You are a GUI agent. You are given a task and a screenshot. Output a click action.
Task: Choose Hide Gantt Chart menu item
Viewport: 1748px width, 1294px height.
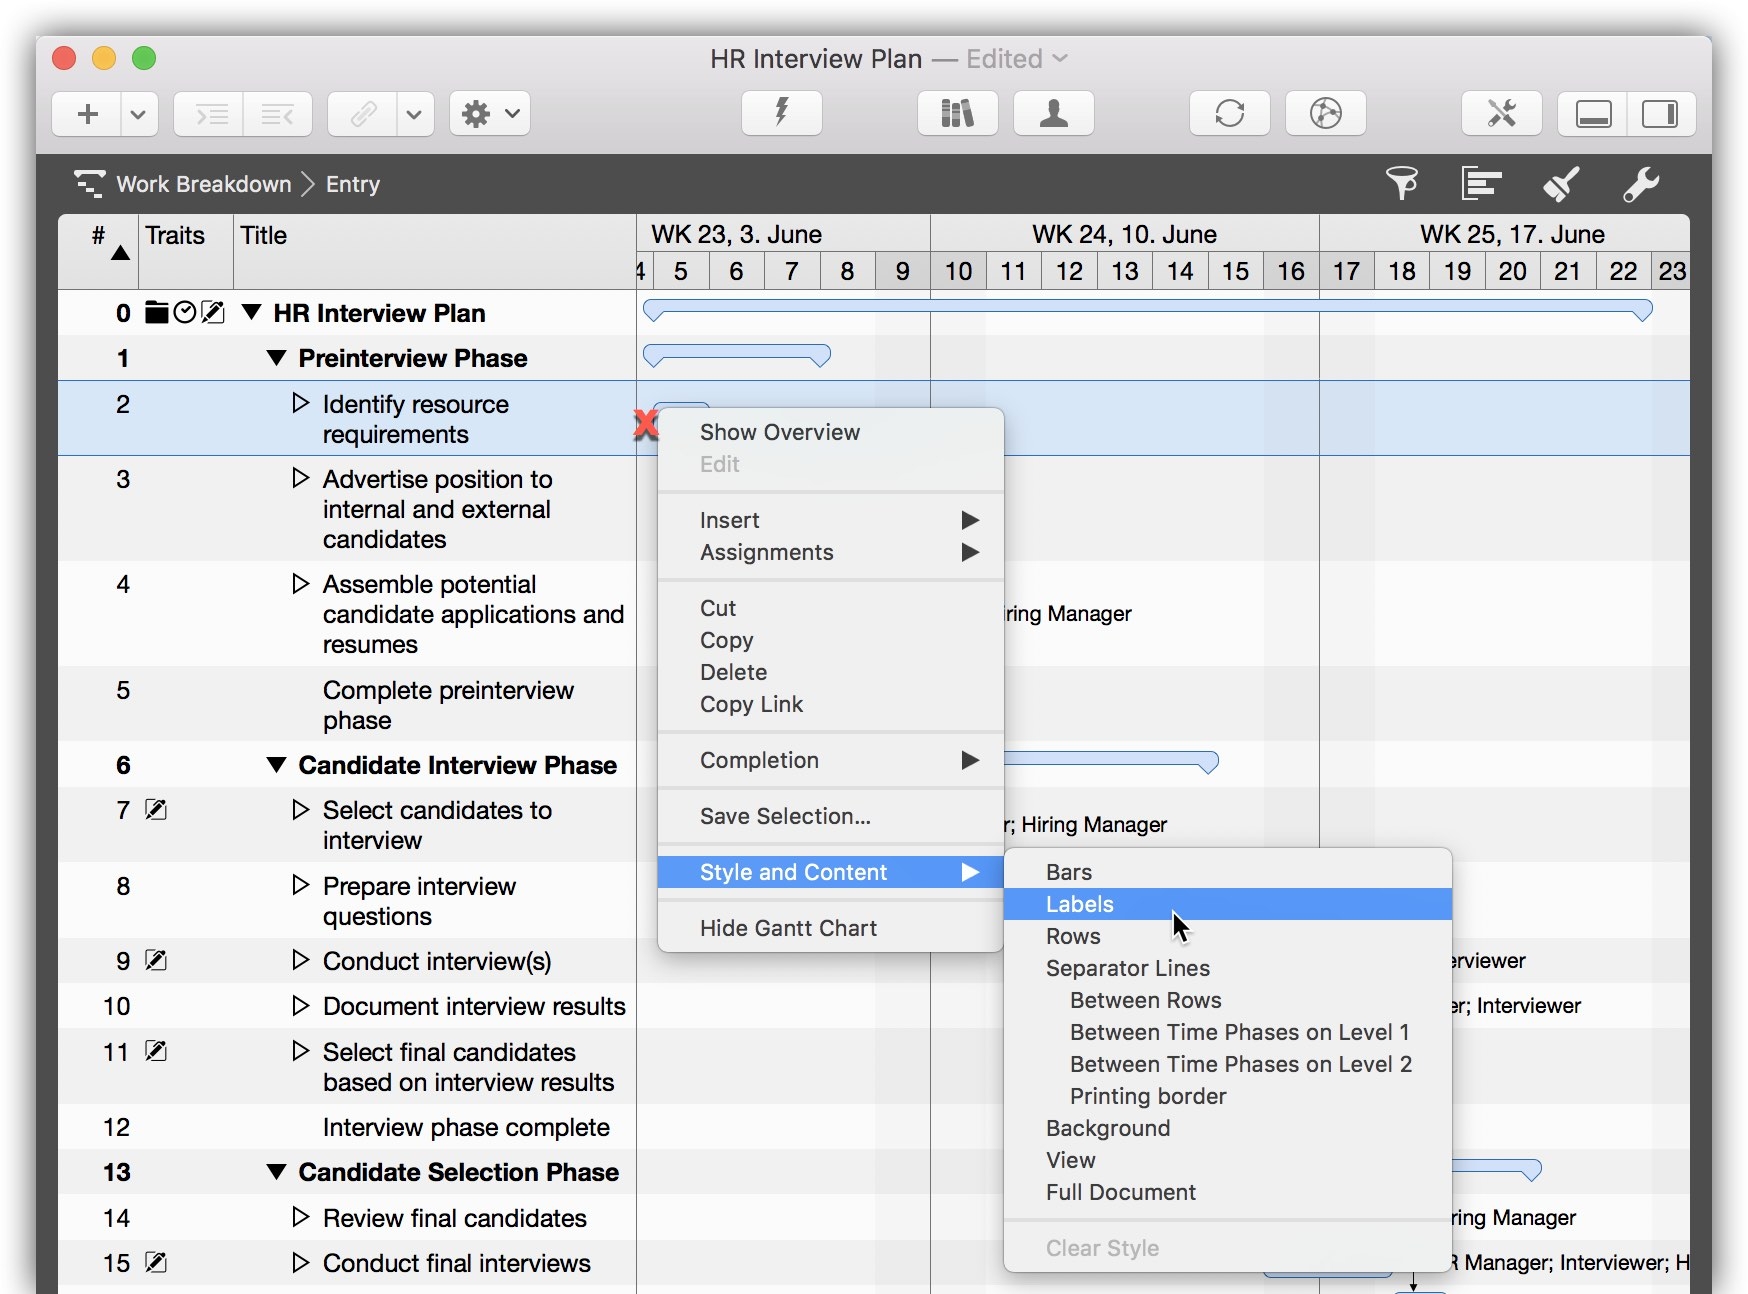[x=788, y=928]
